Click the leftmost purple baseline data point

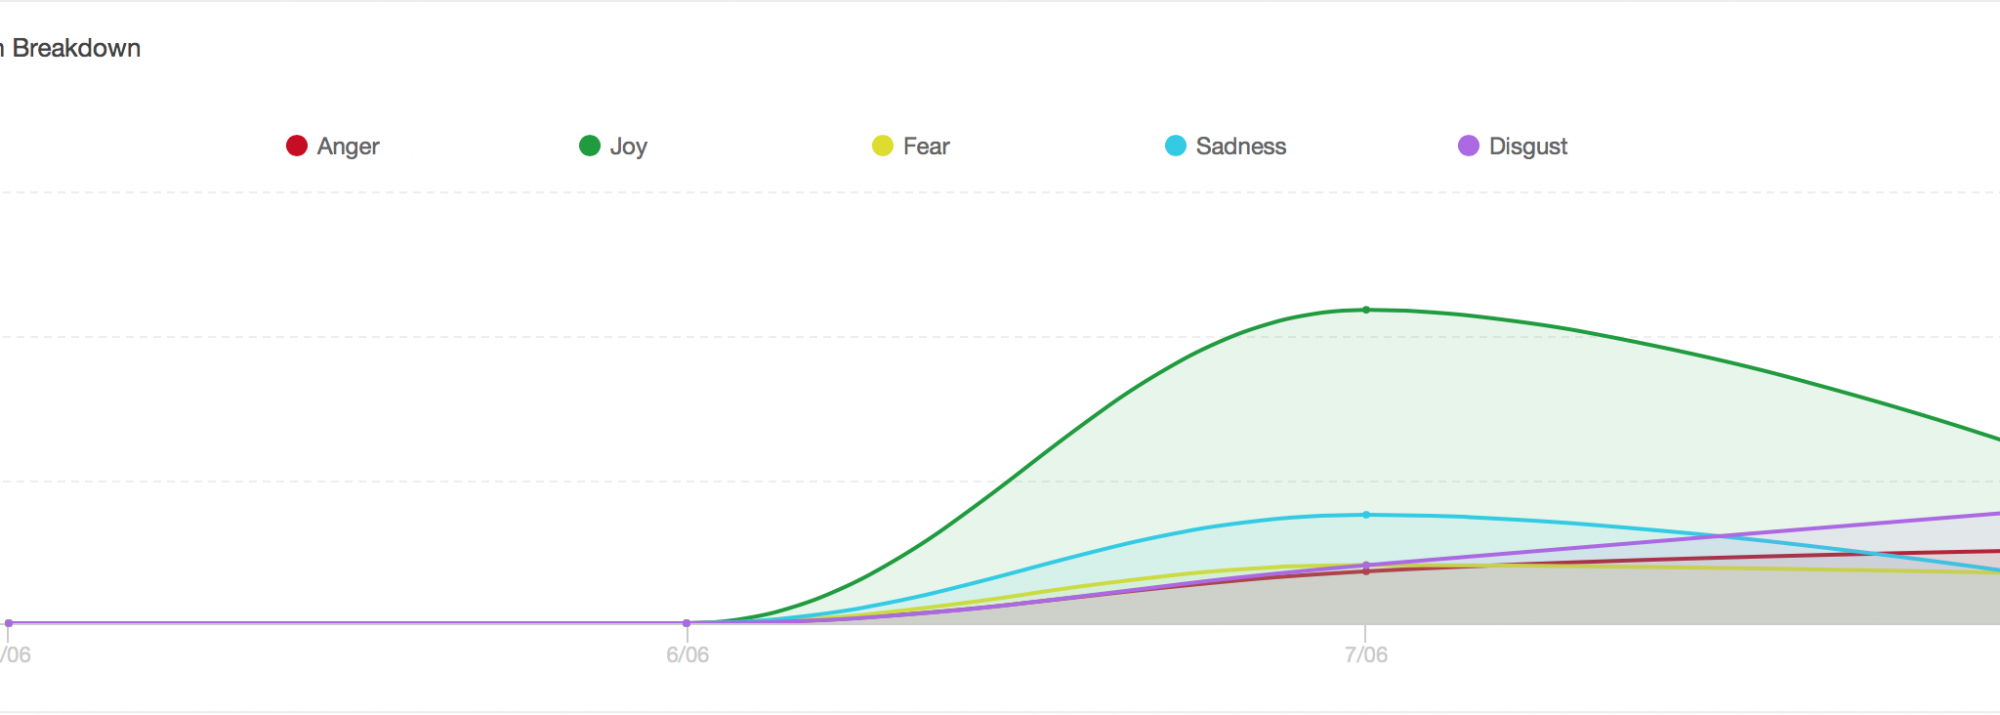[x=9, y=623]
